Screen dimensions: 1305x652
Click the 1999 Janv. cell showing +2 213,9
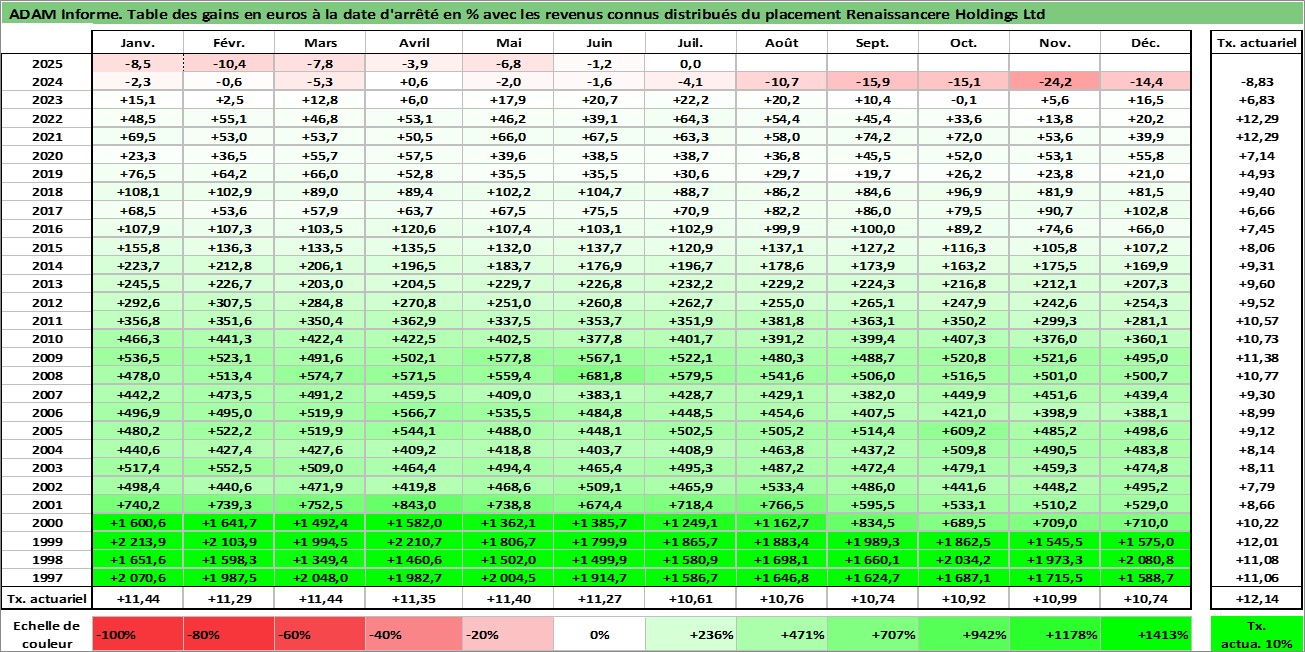pos(137,541)
